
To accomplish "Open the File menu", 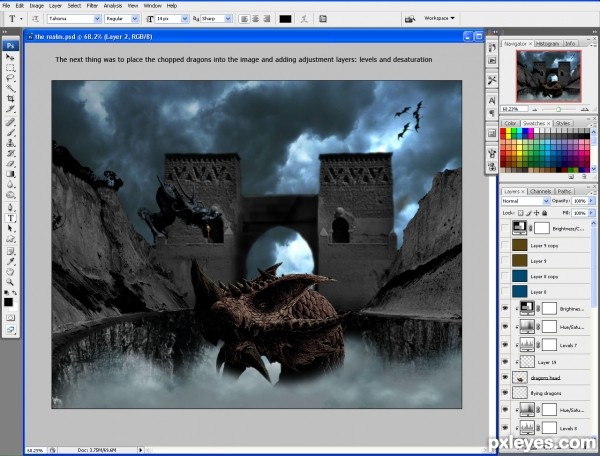I will 6,6.
